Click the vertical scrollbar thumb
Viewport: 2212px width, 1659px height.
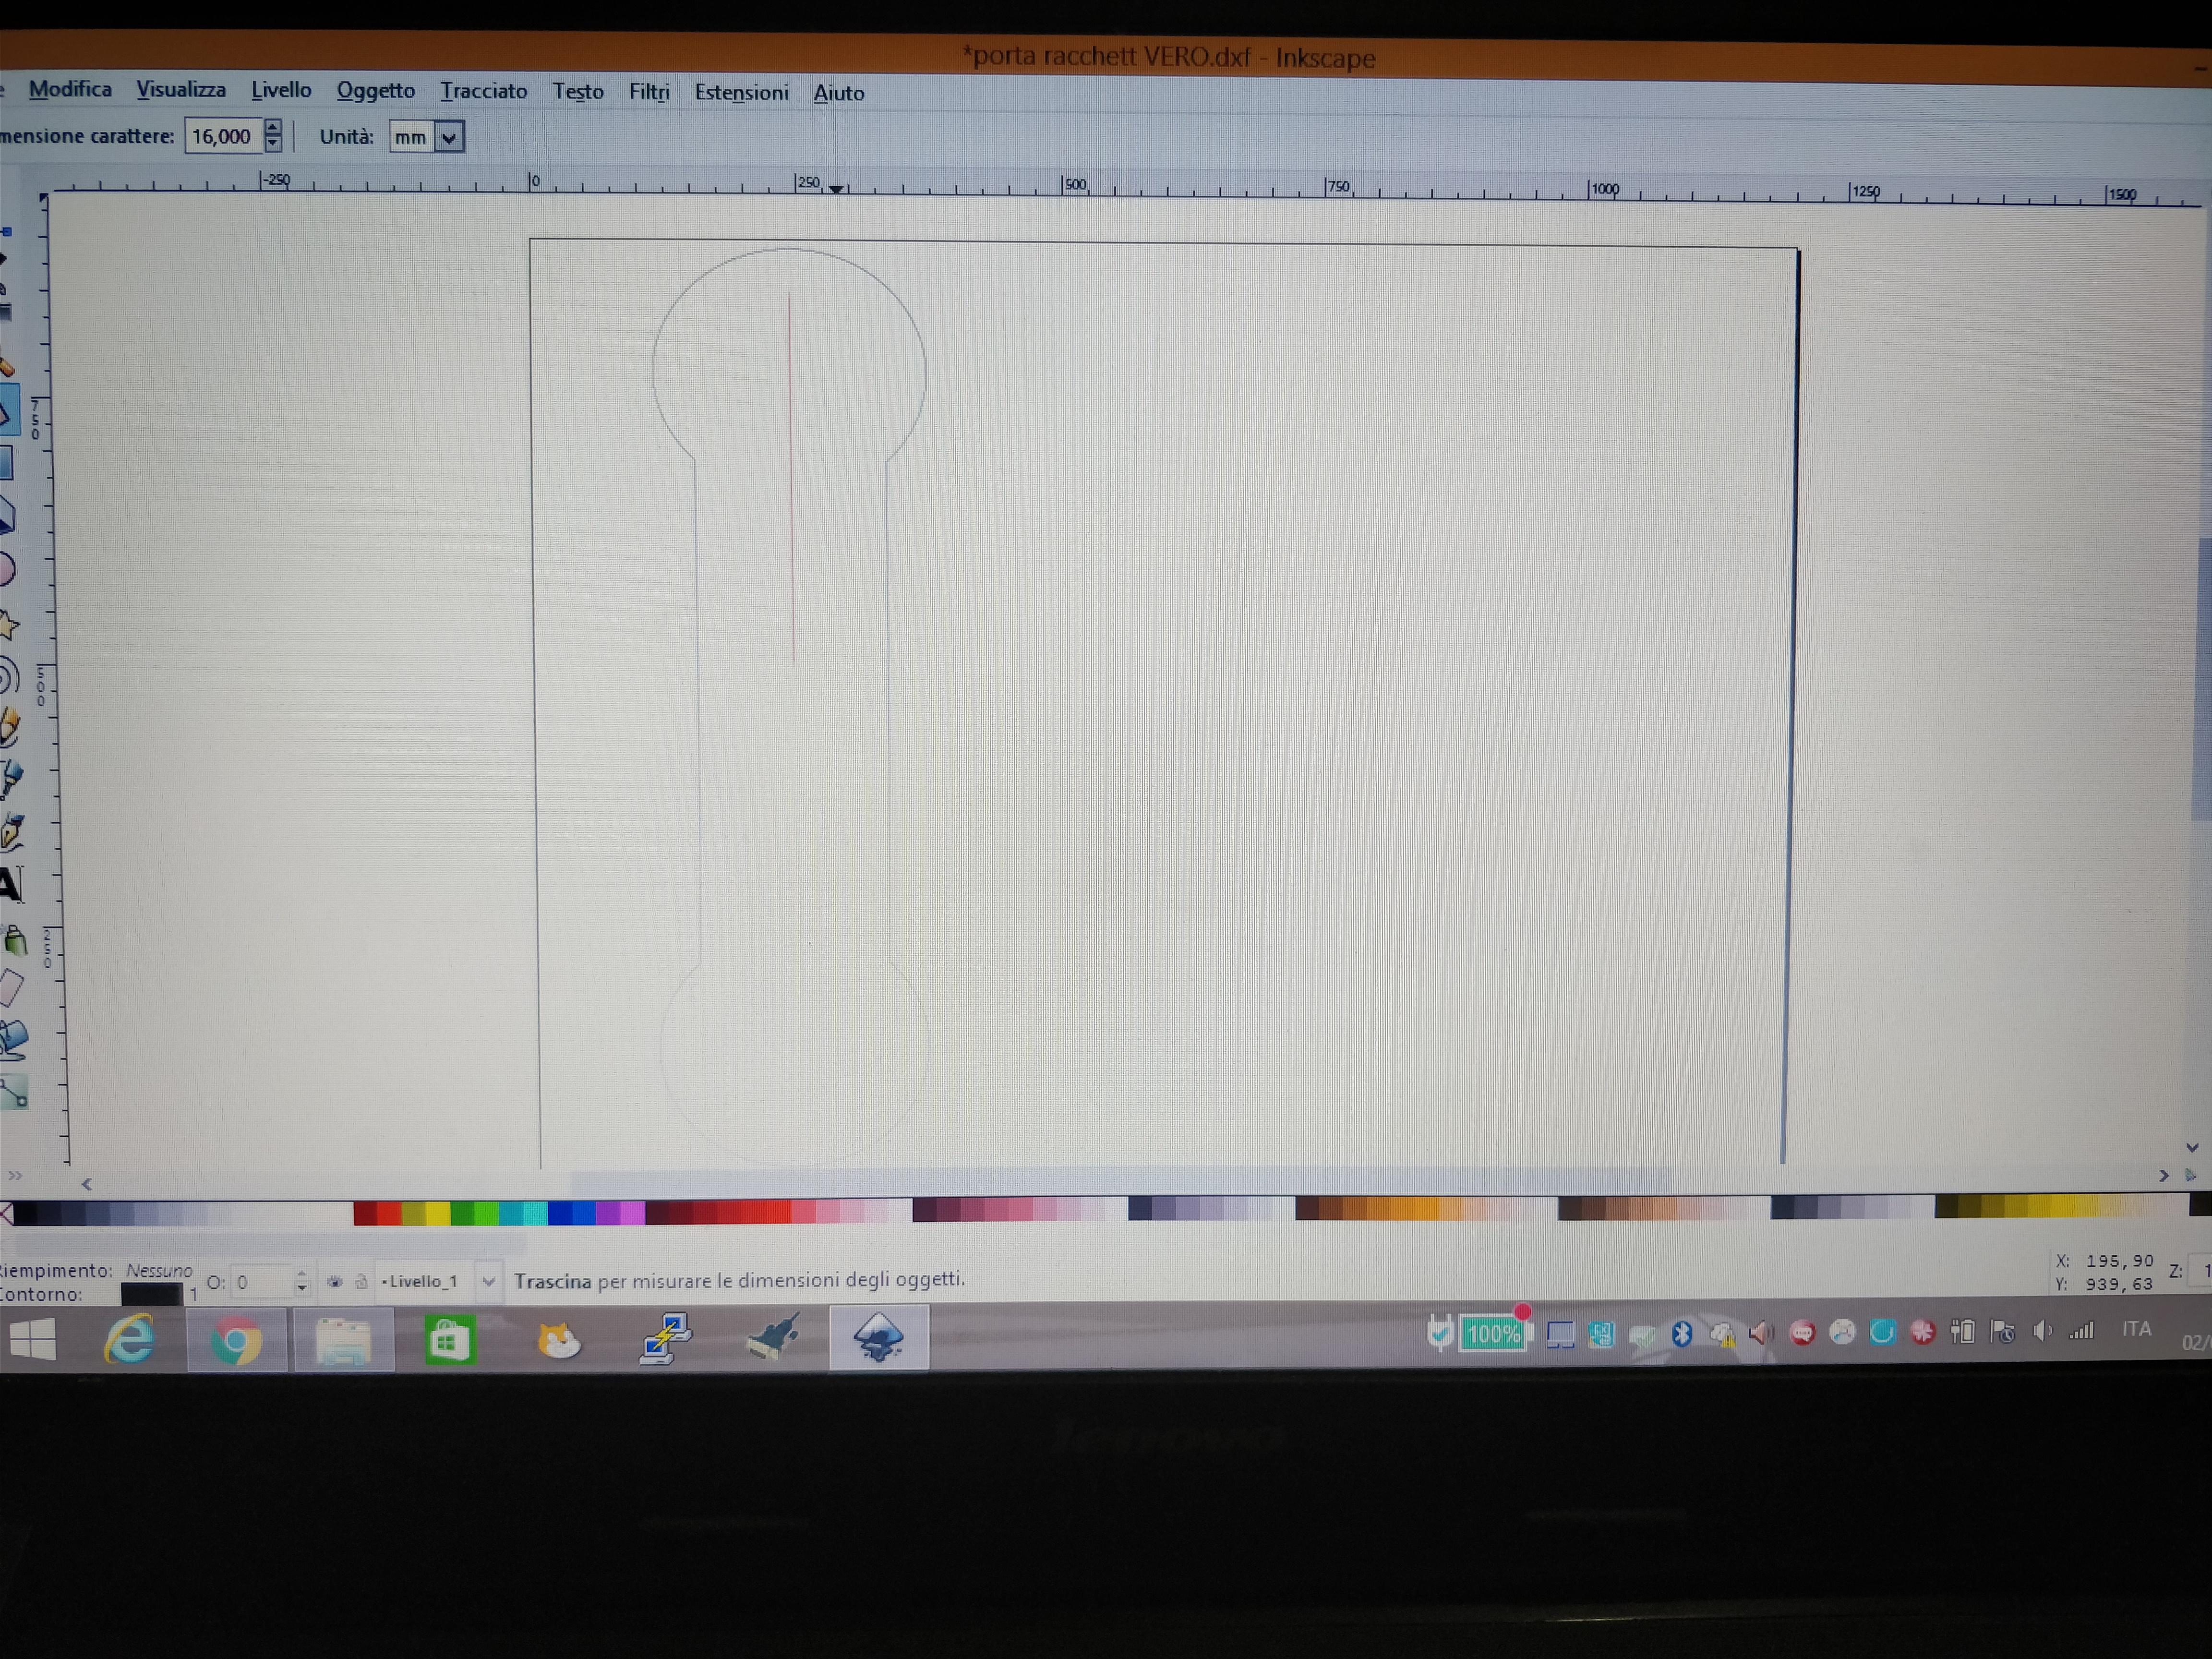pyautogui.click(x=2202, y=680)
